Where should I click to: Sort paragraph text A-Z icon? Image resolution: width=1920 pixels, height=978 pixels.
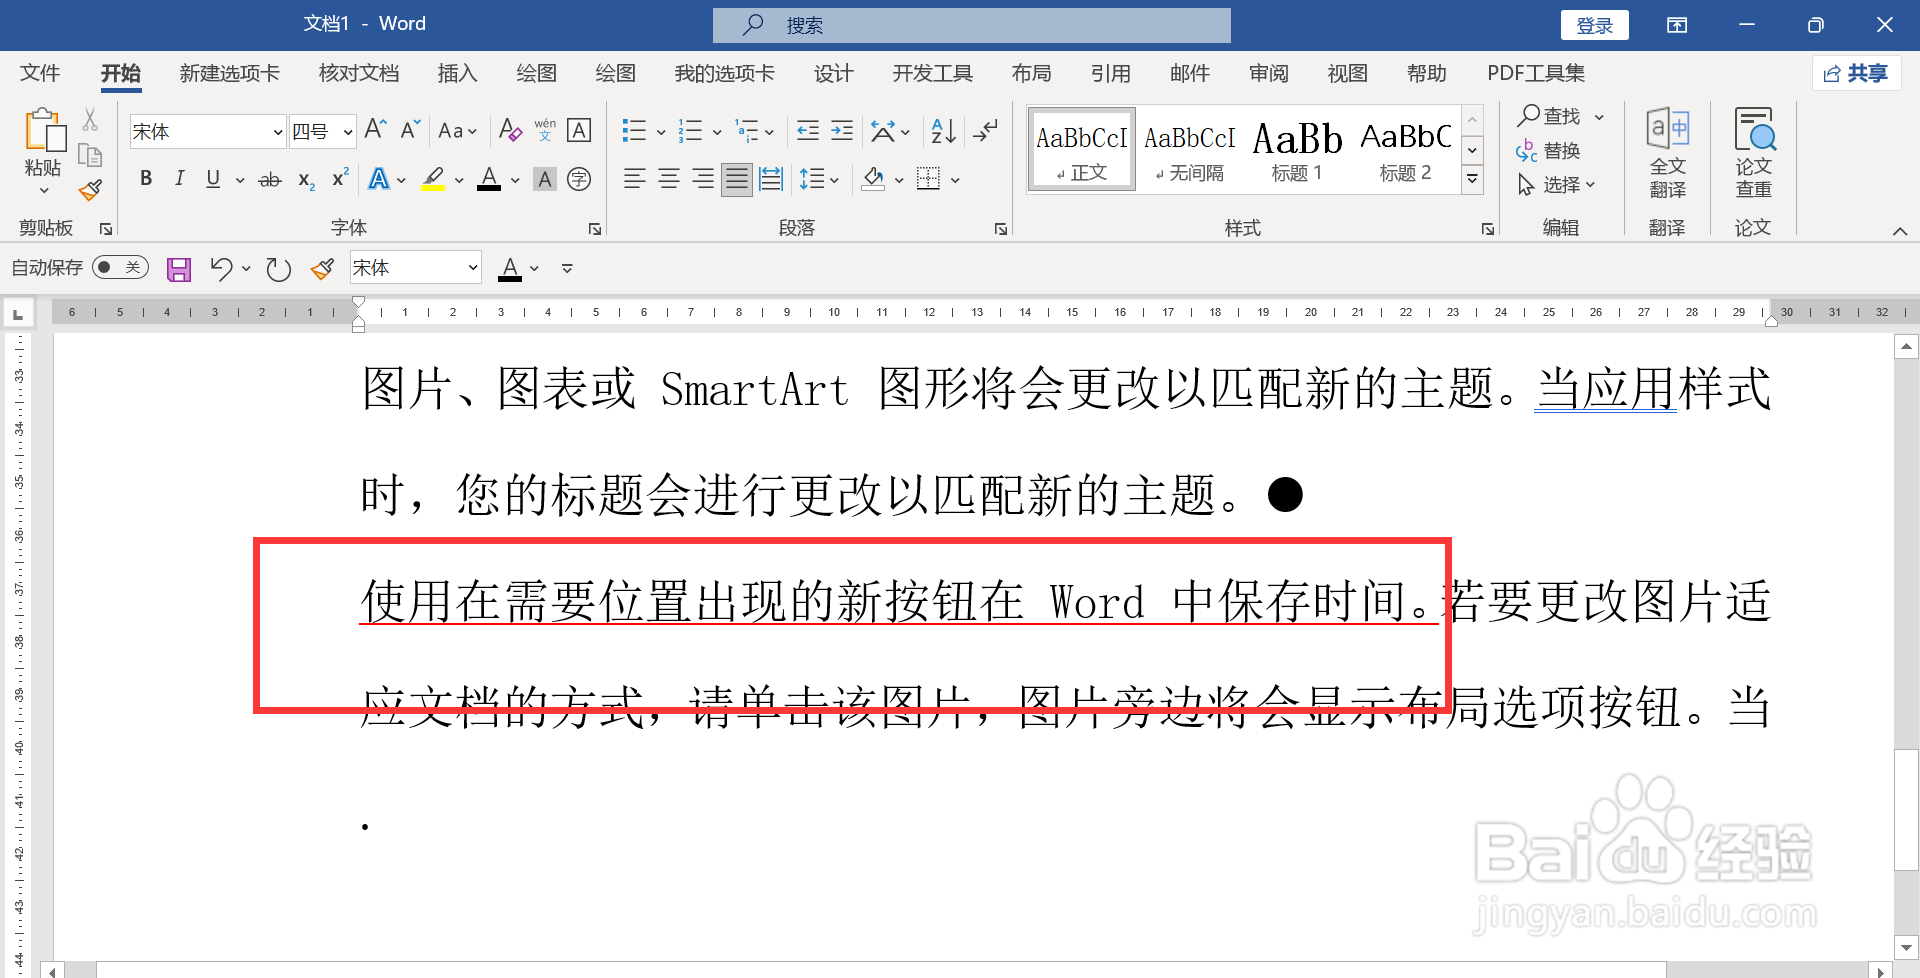click(943, 130)
